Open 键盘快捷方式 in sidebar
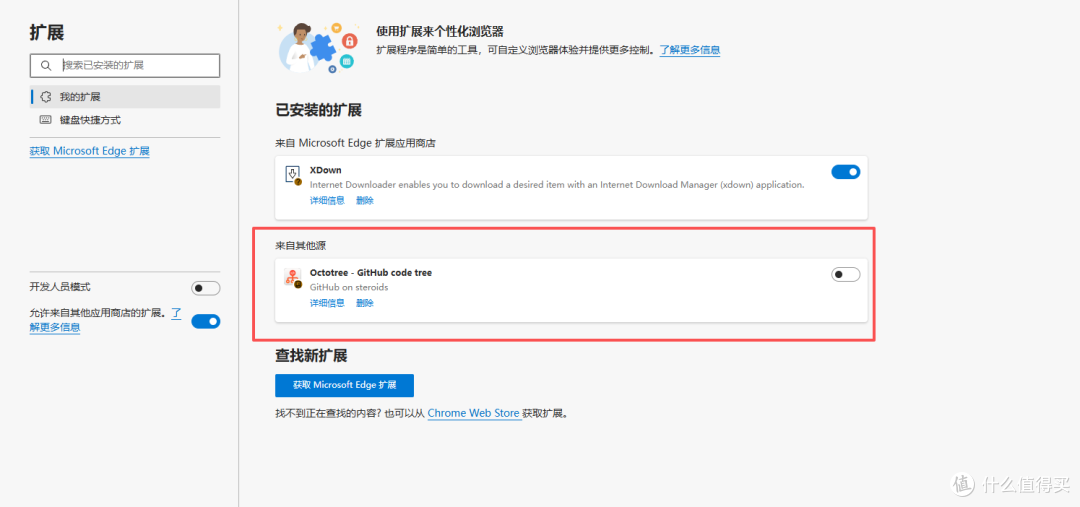Image resolution: width=1080 pixels, height=507 pixels. click(x=125, y=120)
